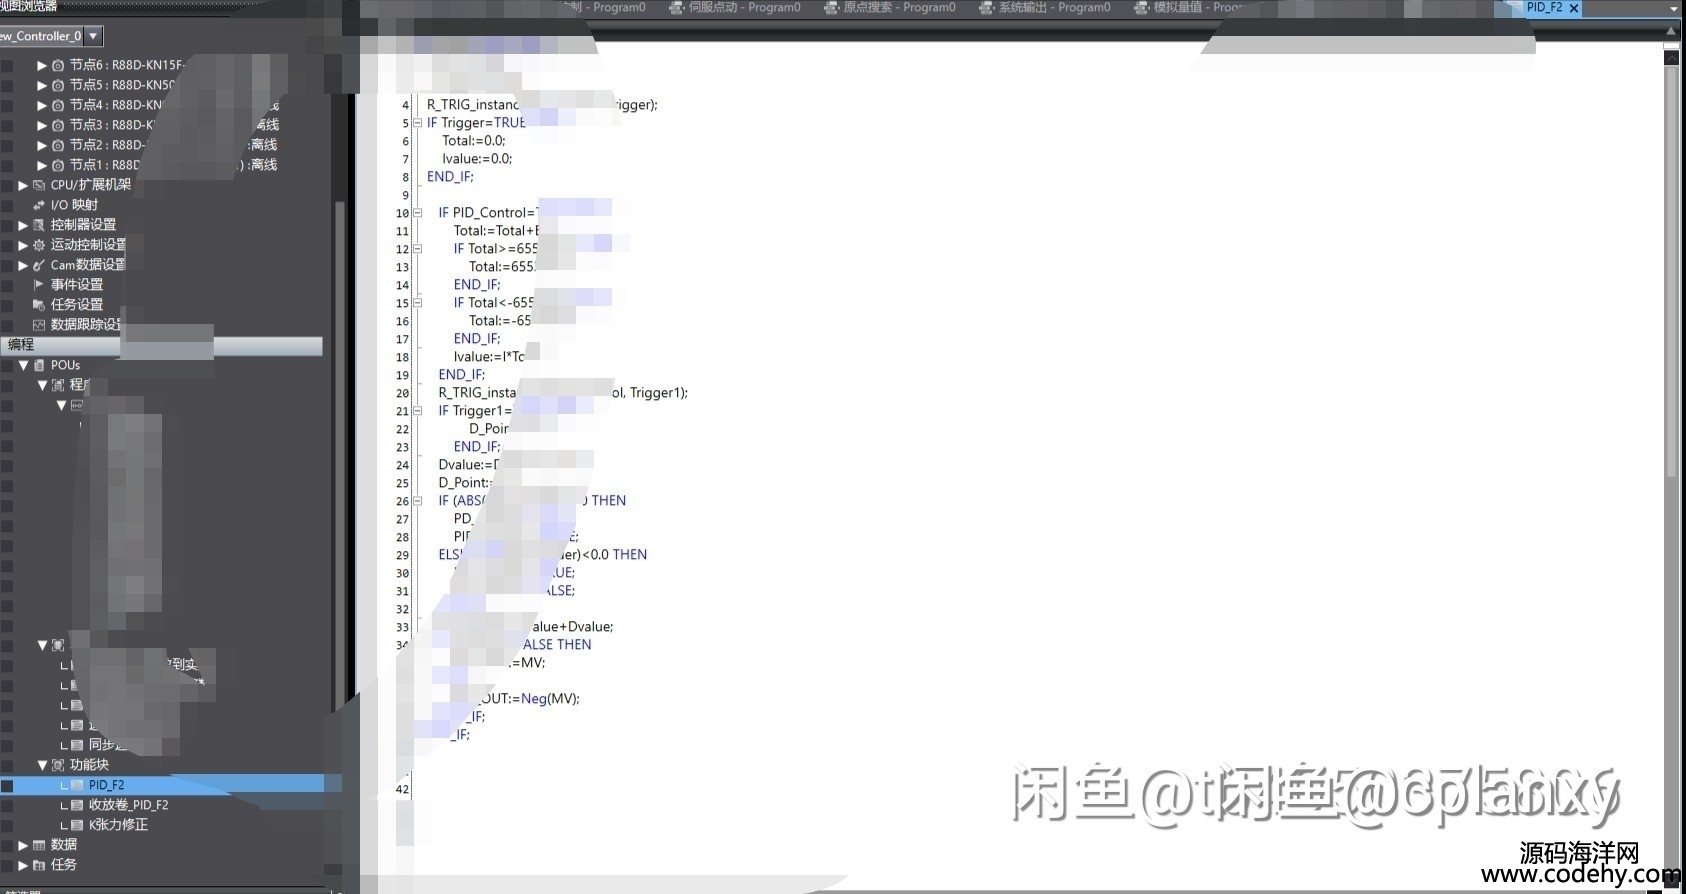Collapse the IF (ABS code block
1686x894 pixels.
(x=417, y=501)
